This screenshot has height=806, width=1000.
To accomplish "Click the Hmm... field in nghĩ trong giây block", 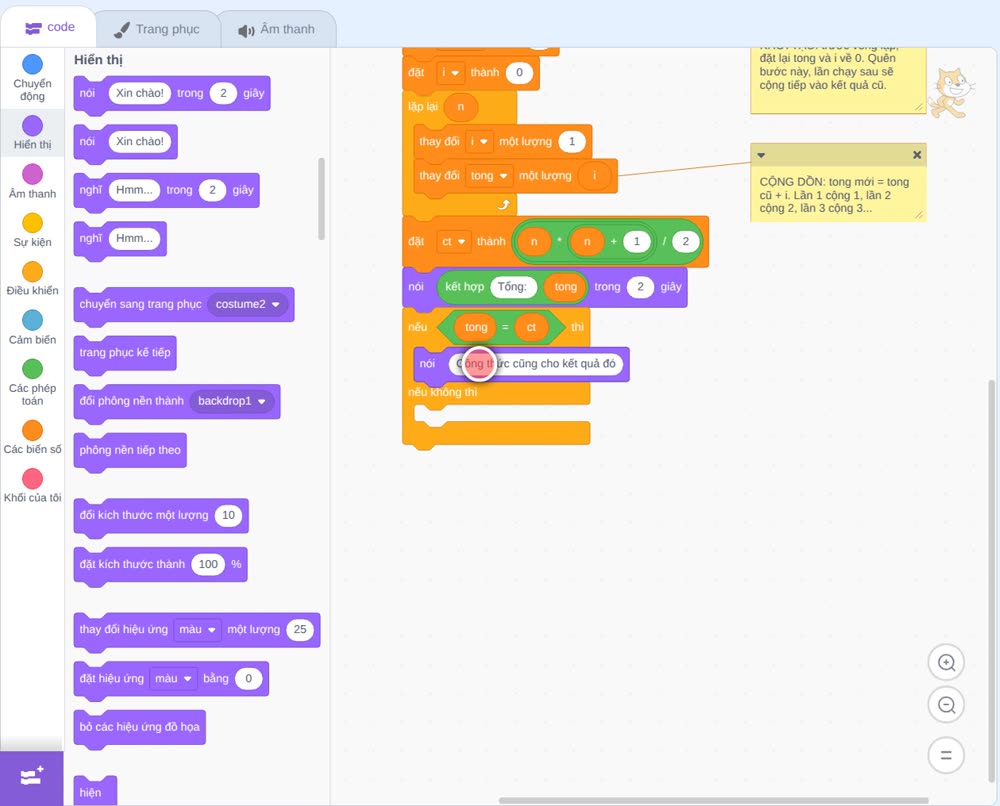I will 134,190.
